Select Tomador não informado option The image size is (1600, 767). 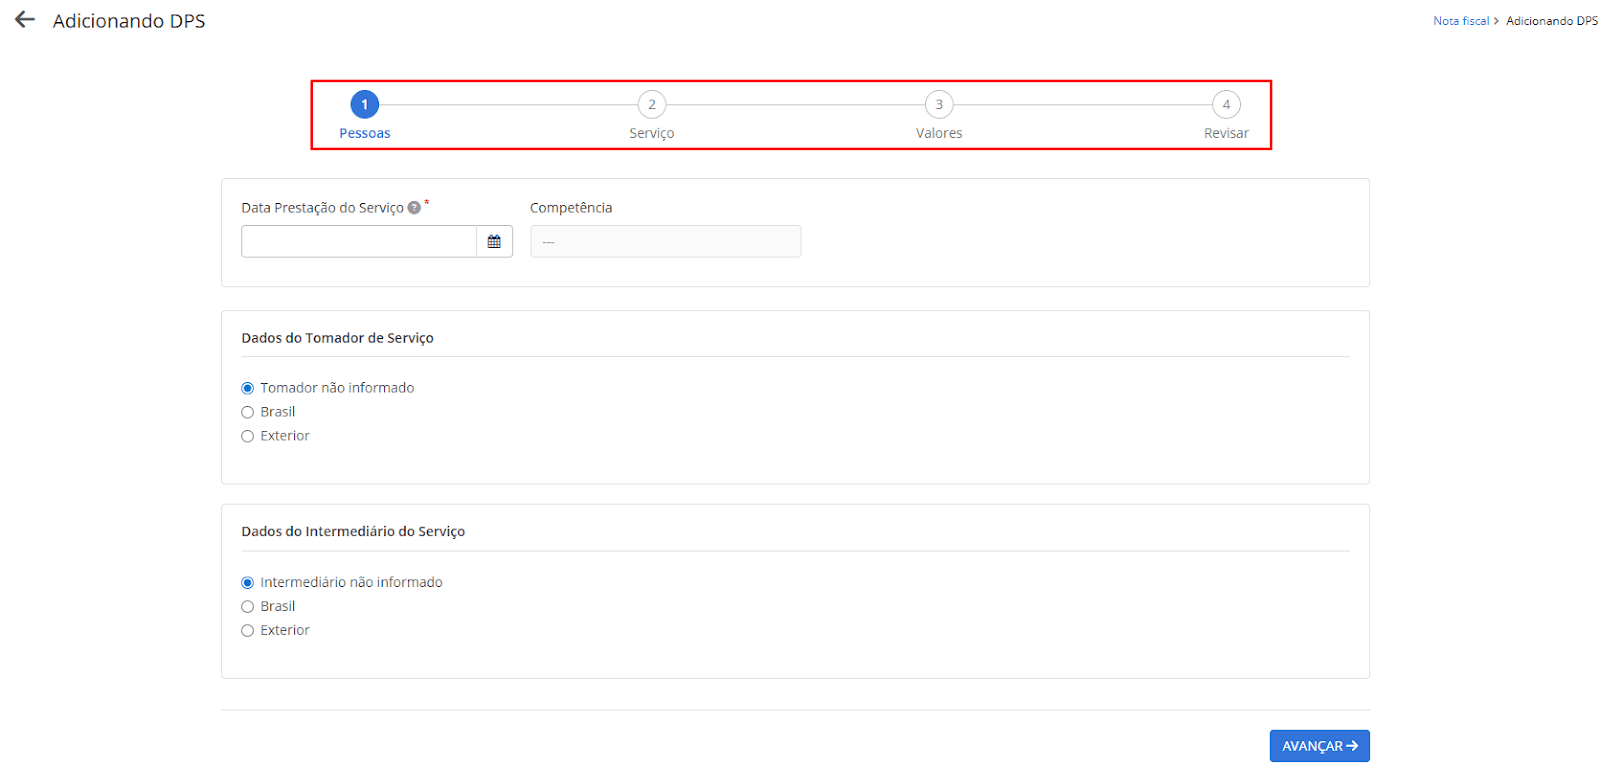(x=248, y=388)
